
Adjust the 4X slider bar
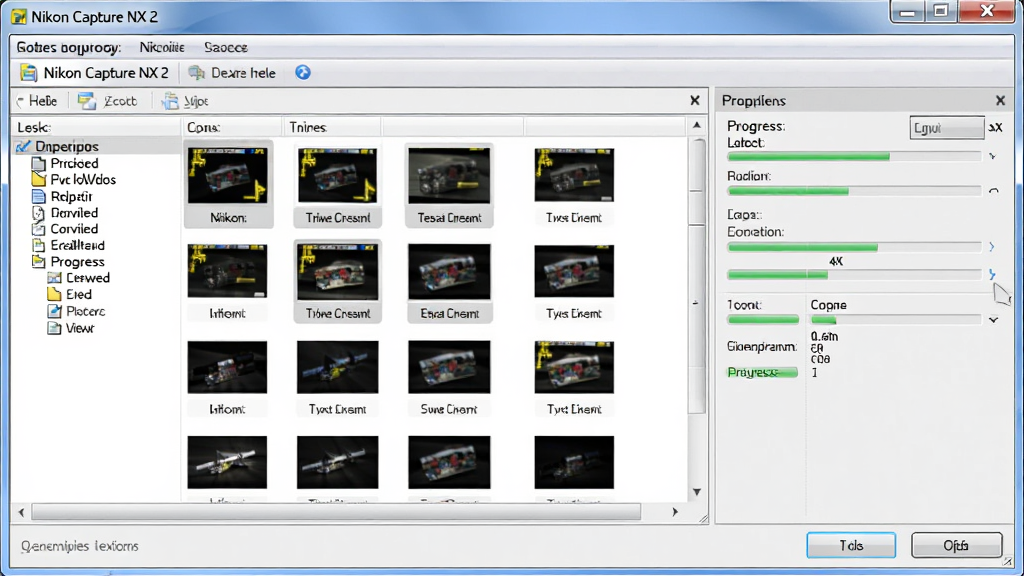pyautogui.click(x=854, y=275)
